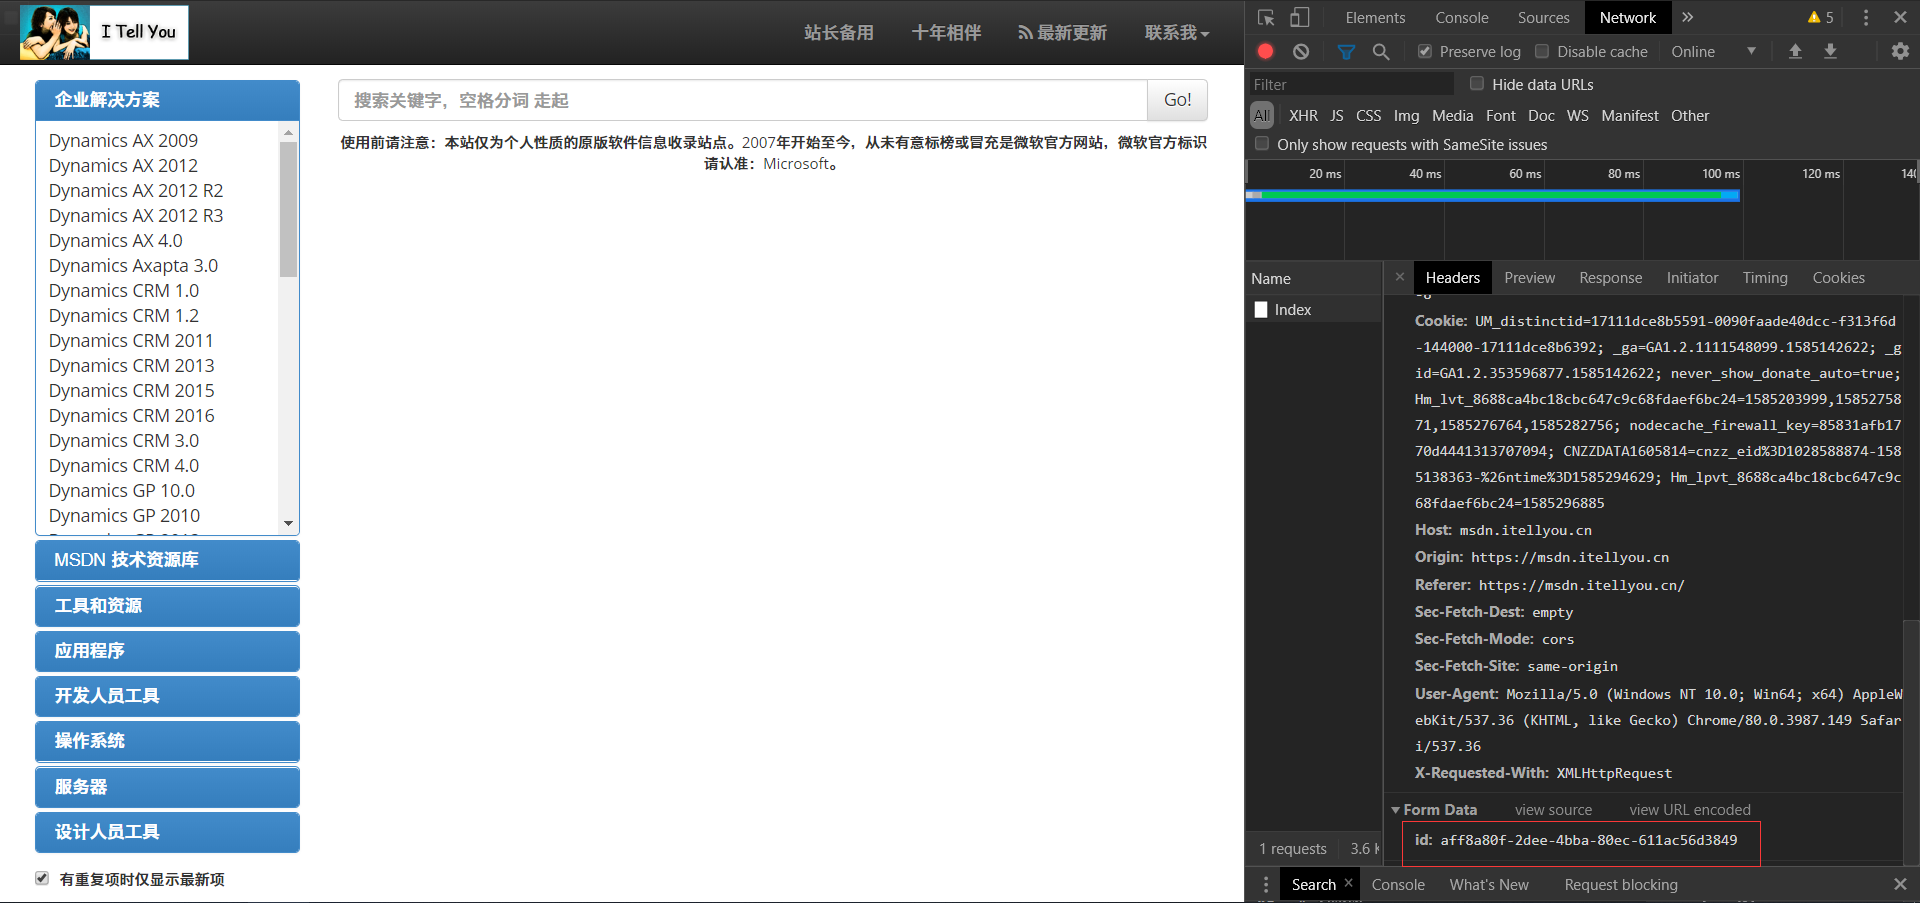Toggle the device toolbar icon
This screenshot has width=1920, height=903.
[x=1299, y=18]
